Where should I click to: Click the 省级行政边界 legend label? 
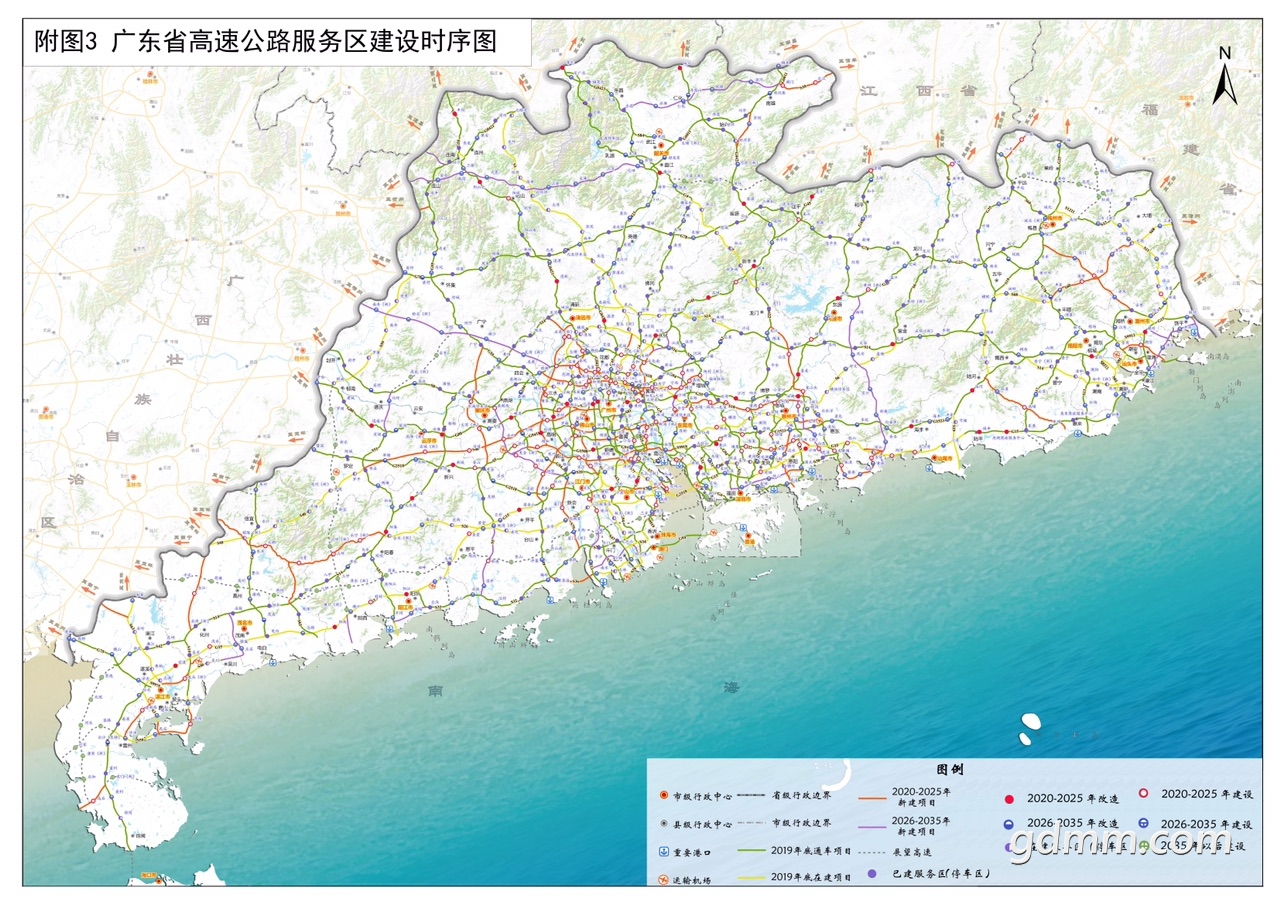click(x=801, y=795)
